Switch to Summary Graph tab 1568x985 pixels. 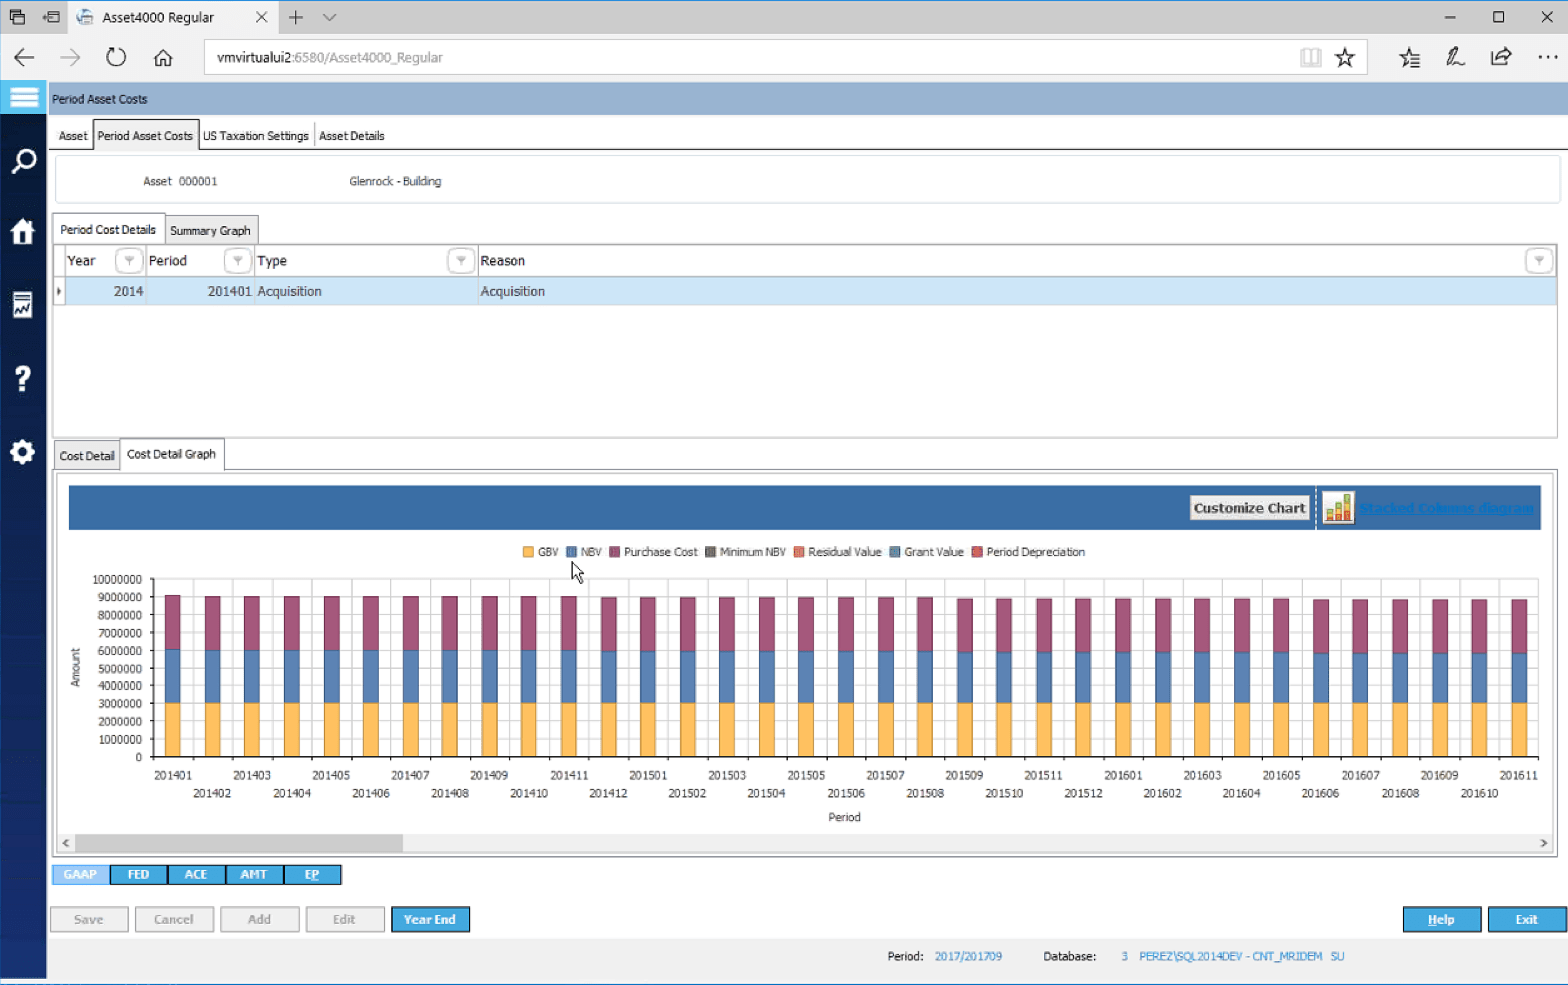(210, 230)
